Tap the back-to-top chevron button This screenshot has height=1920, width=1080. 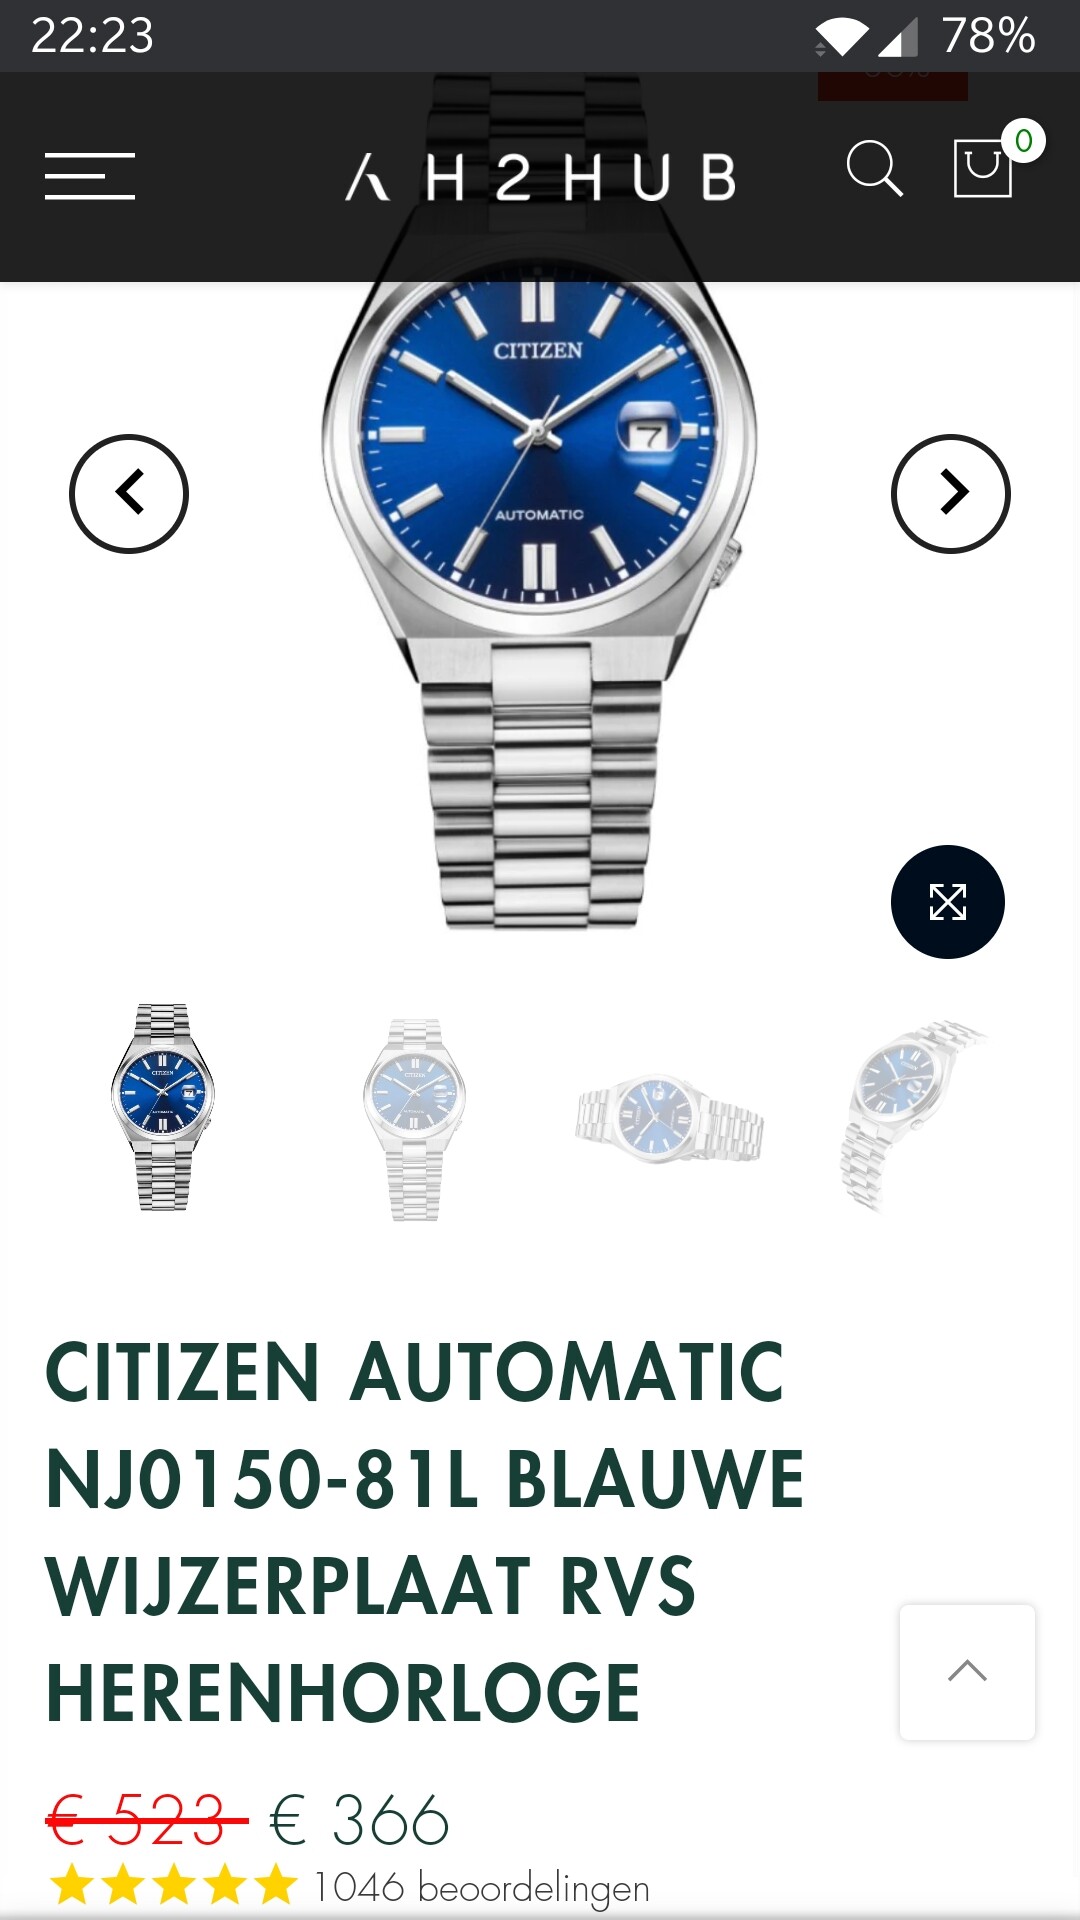967,1672
